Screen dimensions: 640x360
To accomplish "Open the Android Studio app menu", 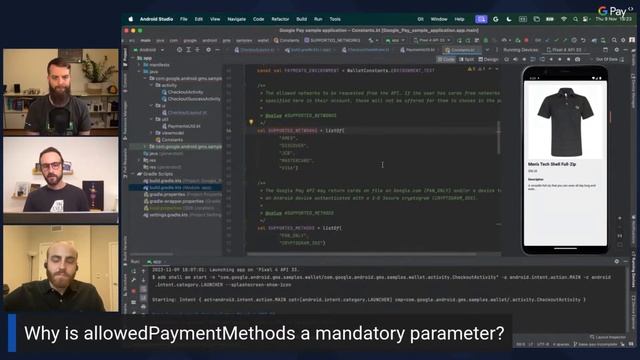I will (x=156, y=19).
